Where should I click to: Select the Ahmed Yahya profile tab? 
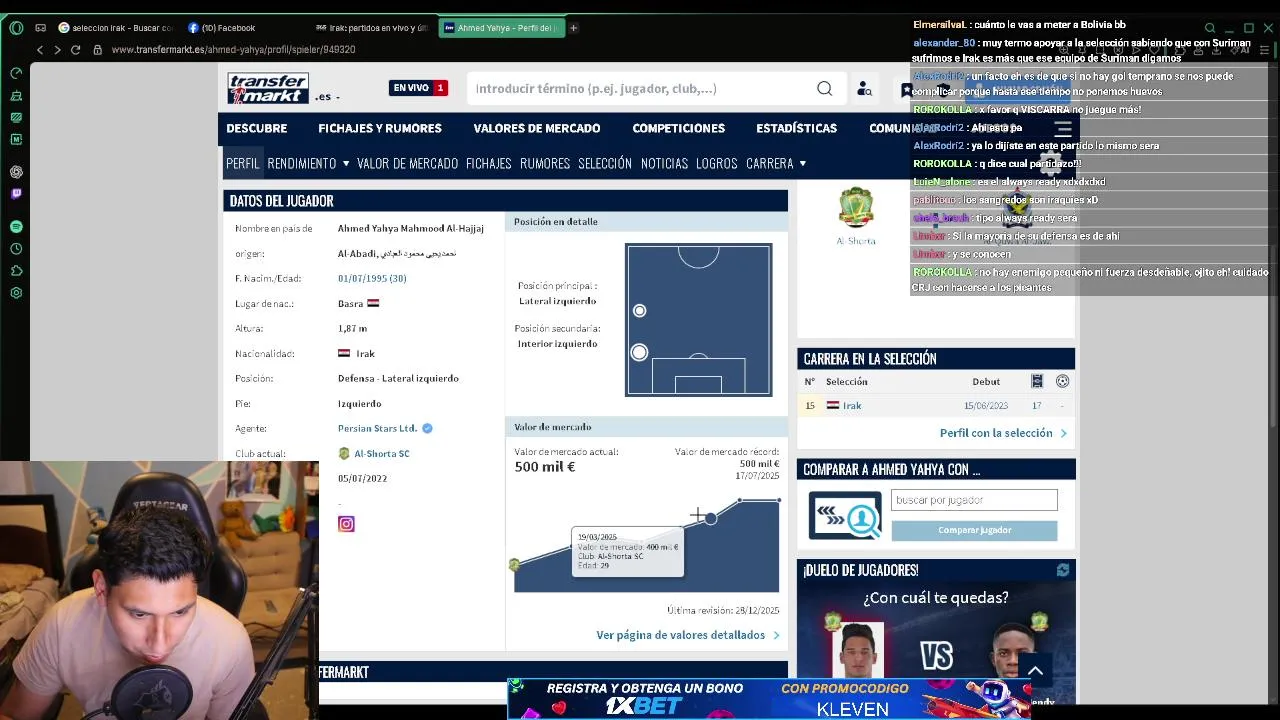click(x=500, y=28)
